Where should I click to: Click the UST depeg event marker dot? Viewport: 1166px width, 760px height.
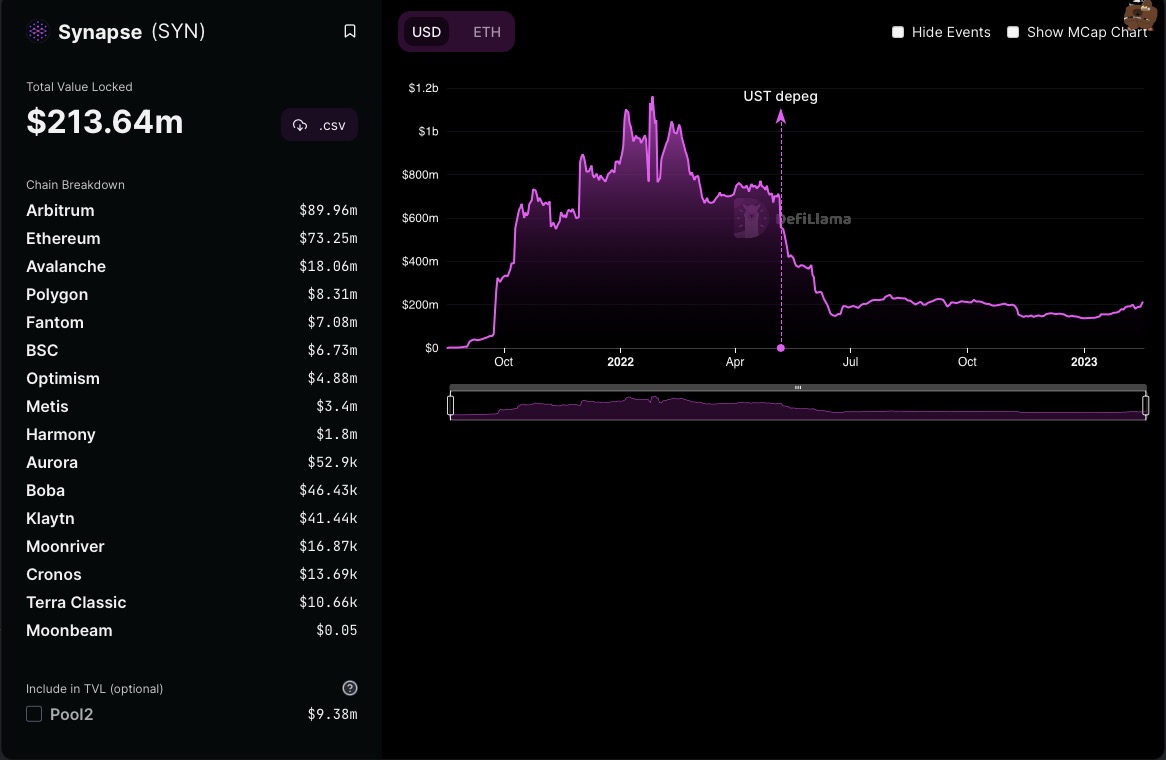click(x=781, y=348)
